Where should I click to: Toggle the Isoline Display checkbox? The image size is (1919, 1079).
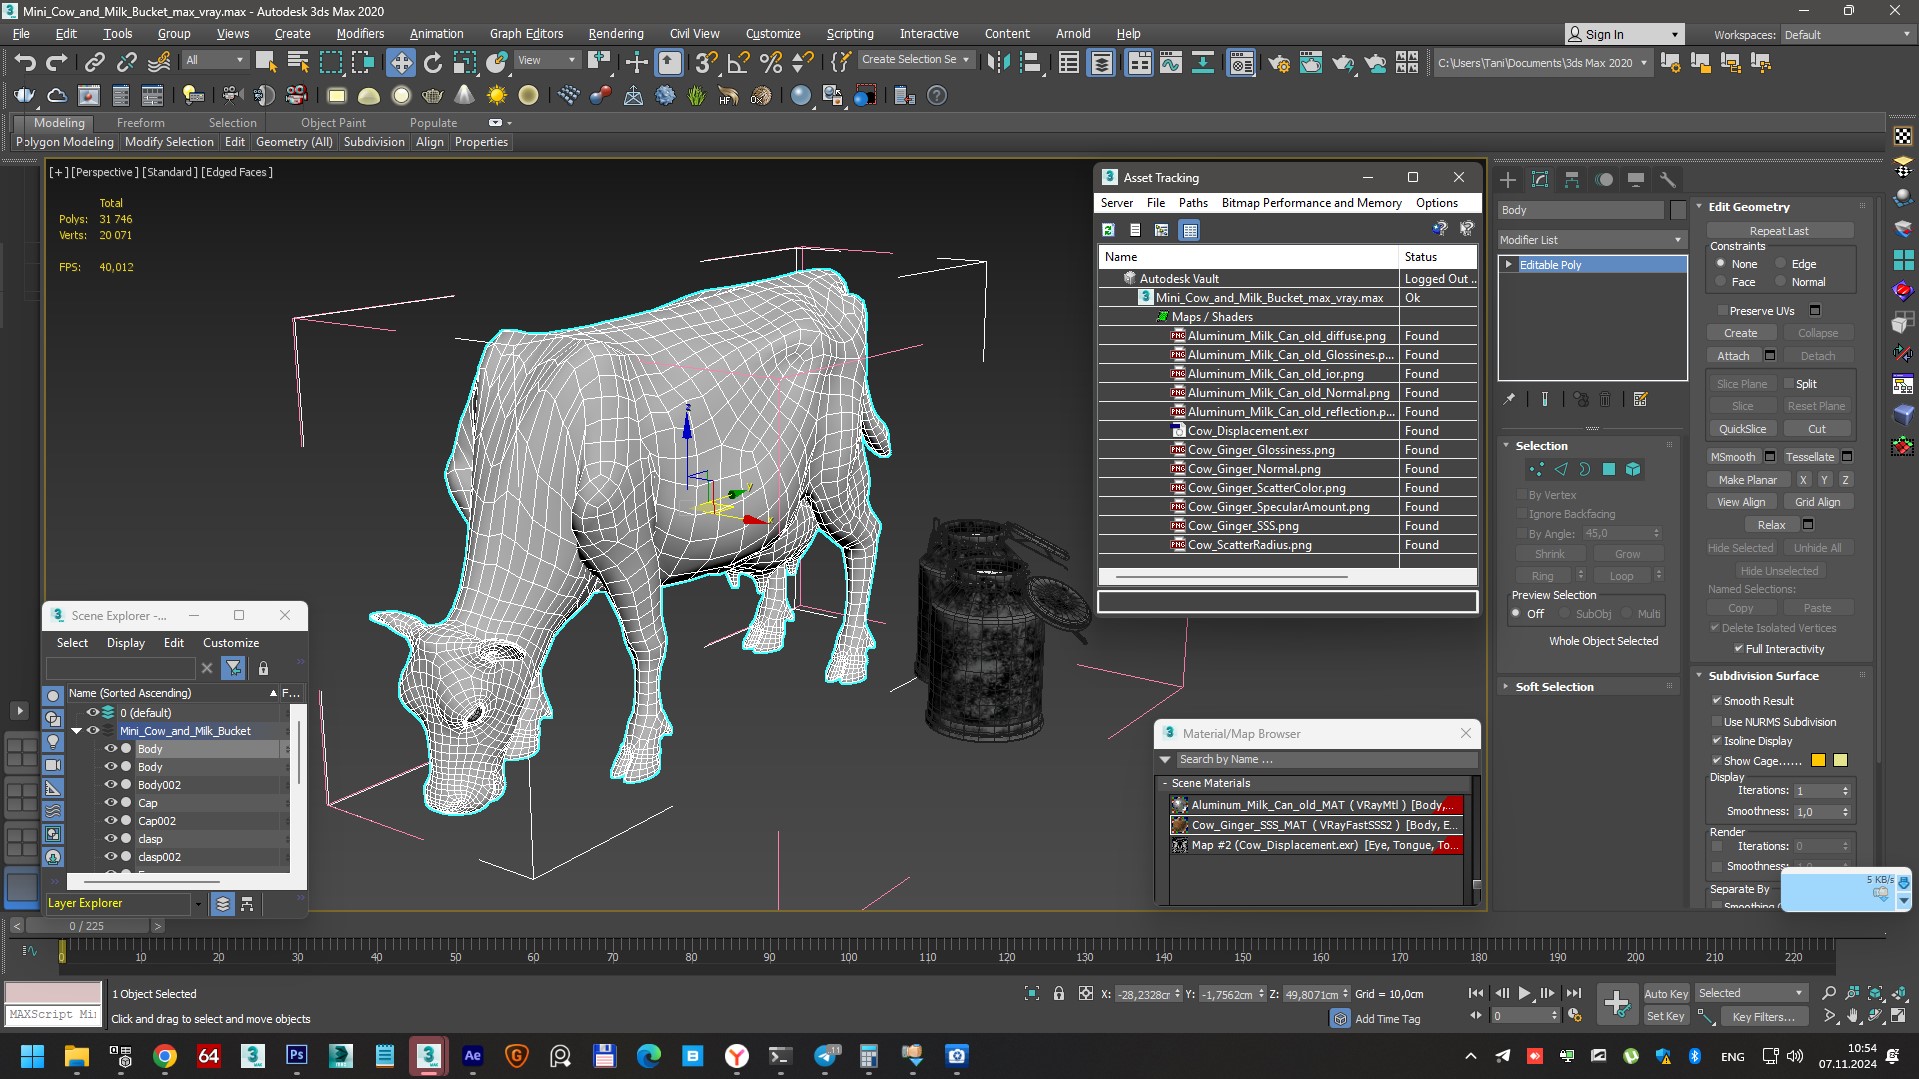(1716, 741)
